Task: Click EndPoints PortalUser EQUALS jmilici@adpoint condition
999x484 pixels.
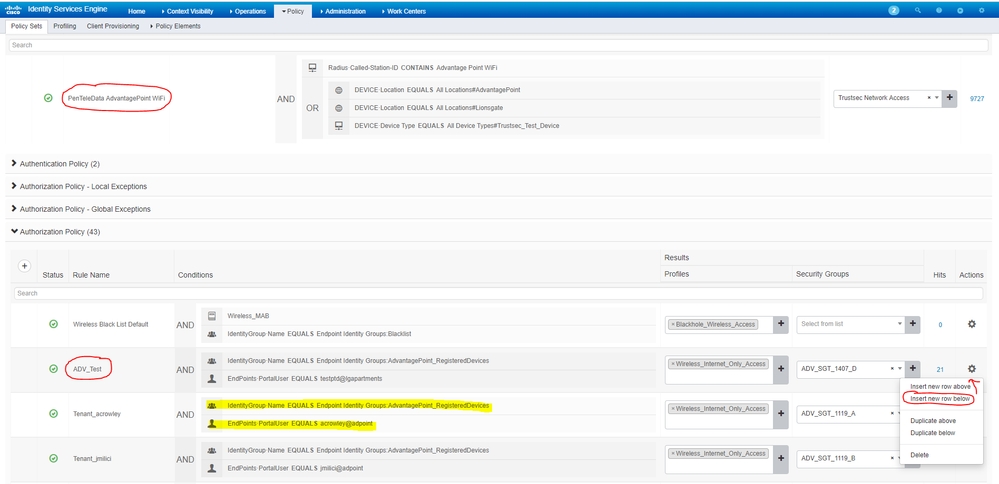Action: tap(294, 467)
